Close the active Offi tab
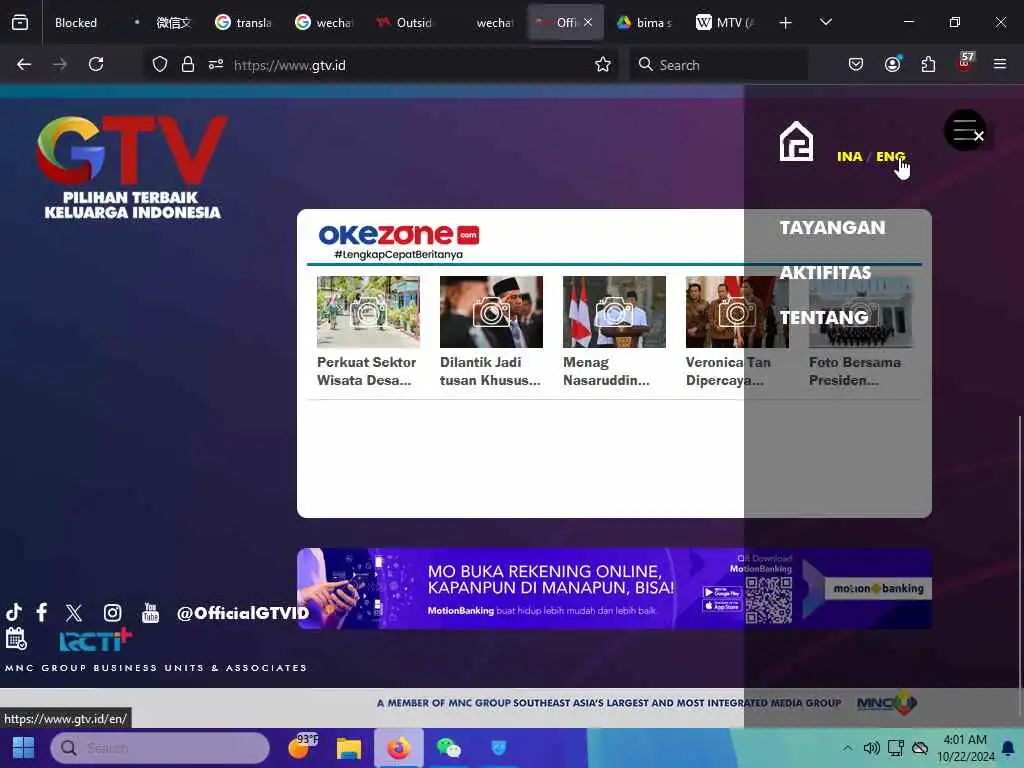The image size is (1024, 768). tap(588, 22)
